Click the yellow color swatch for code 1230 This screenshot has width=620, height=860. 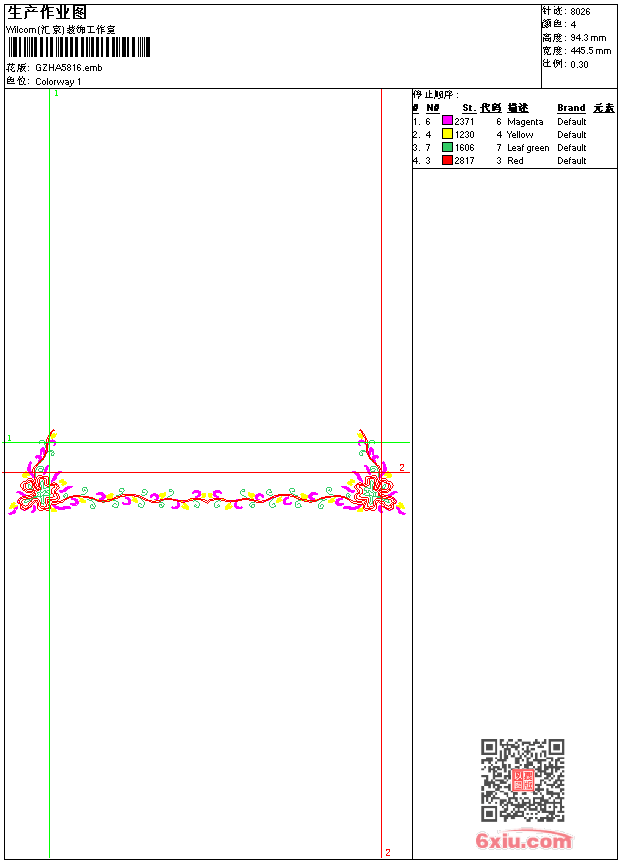pyautogui.click(x=447, y=134)
